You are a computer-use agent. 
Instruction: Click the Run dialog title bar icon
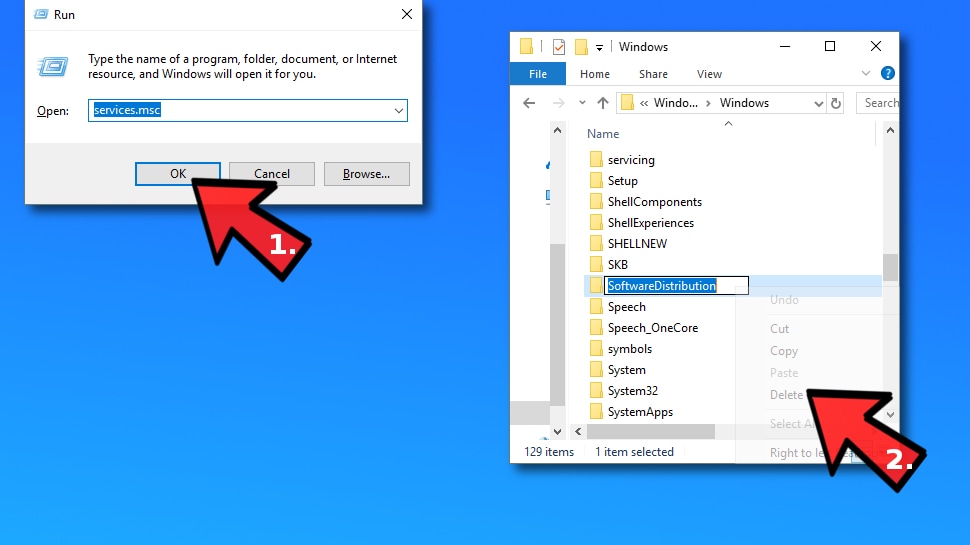[41, 14]
